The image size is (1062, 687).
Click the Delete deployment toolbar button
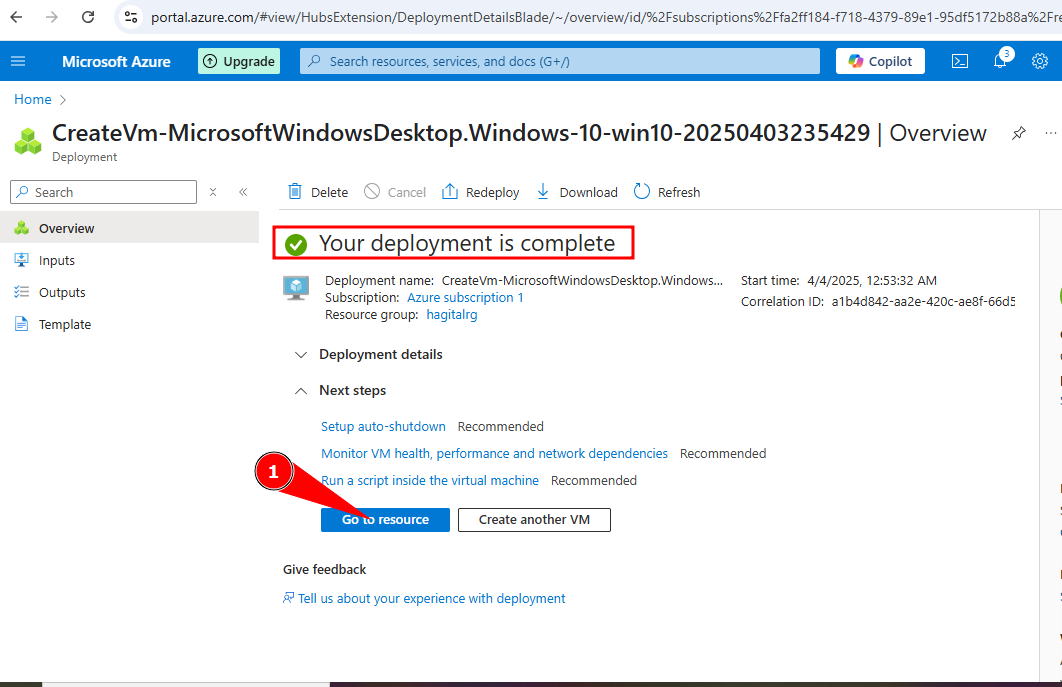point(318,192)
